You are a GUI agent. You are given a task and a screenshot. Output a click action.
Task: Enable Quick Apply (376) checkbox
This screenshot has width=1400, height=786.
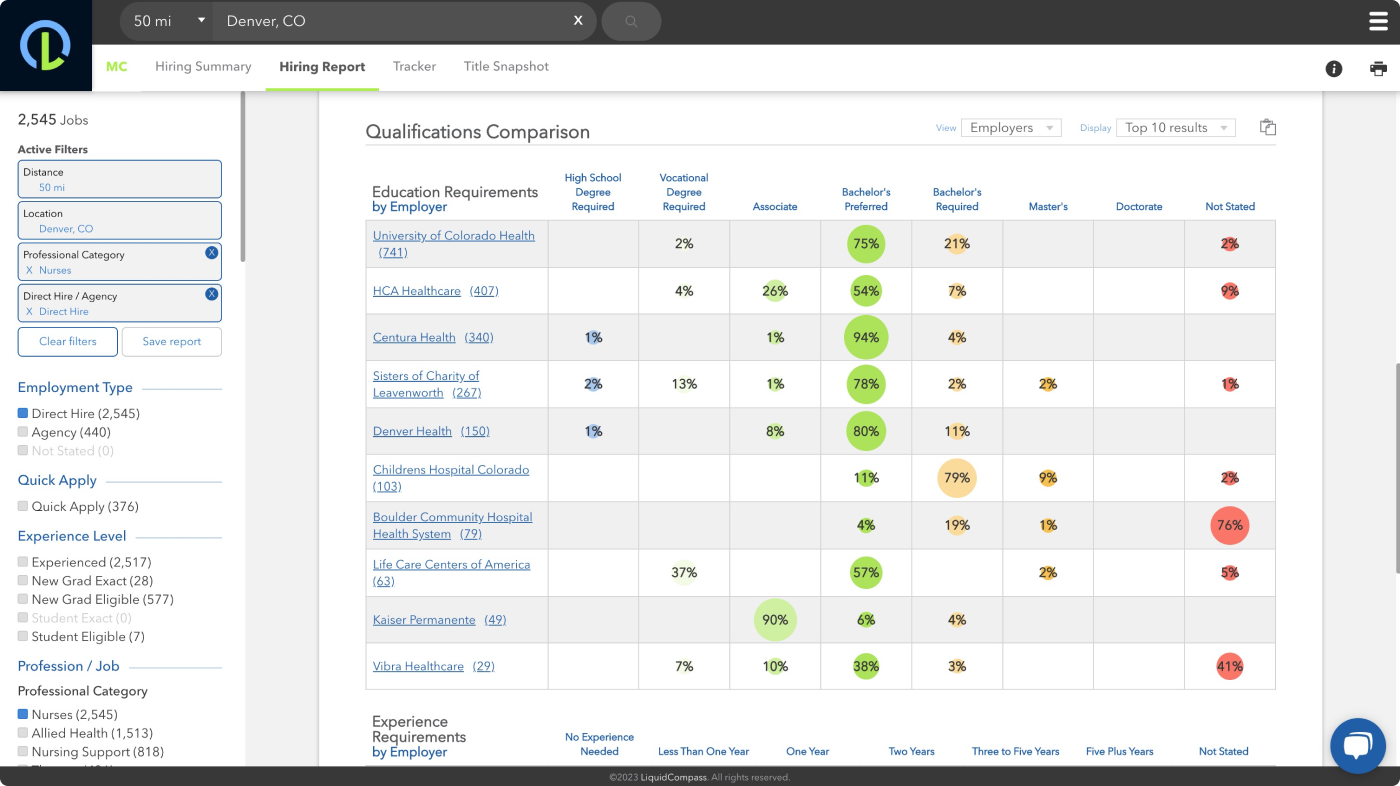23,506
